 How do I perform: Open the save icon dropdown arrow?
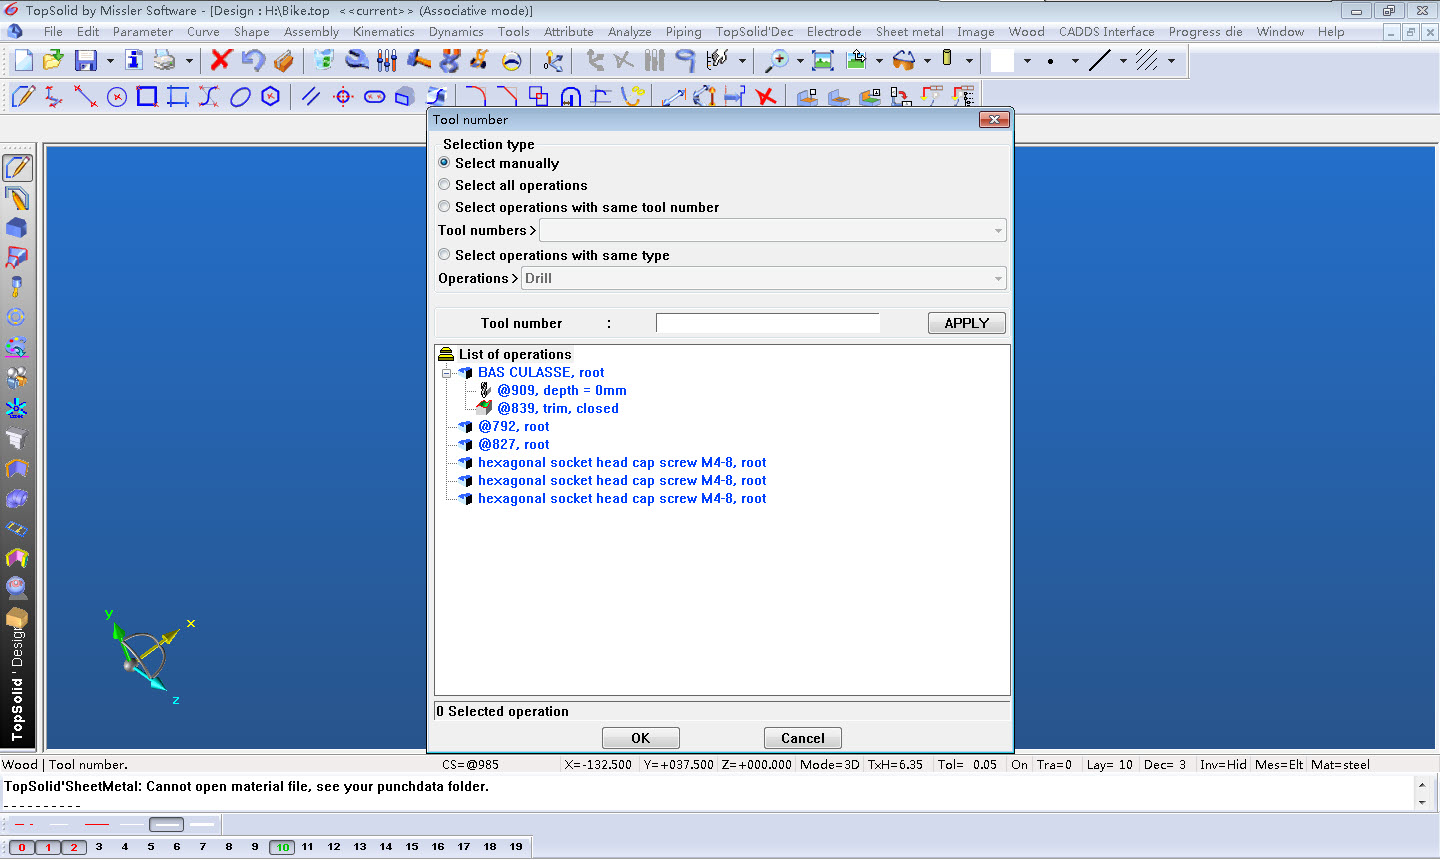109,61
